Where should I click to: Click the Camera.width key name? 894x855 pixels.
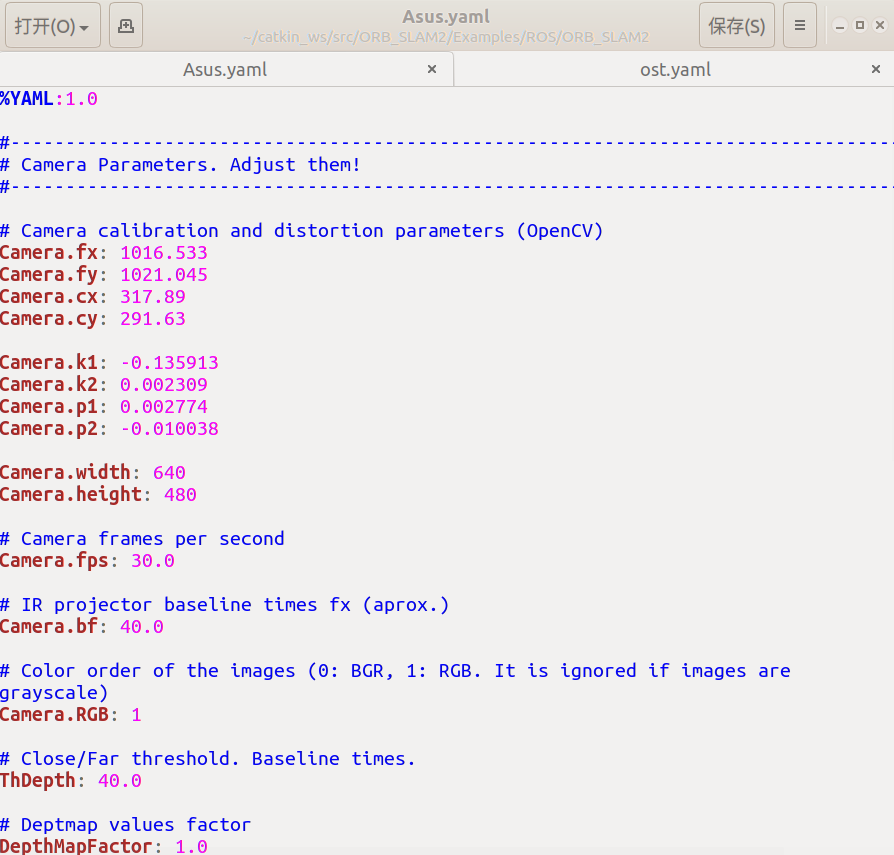[65, 473]
